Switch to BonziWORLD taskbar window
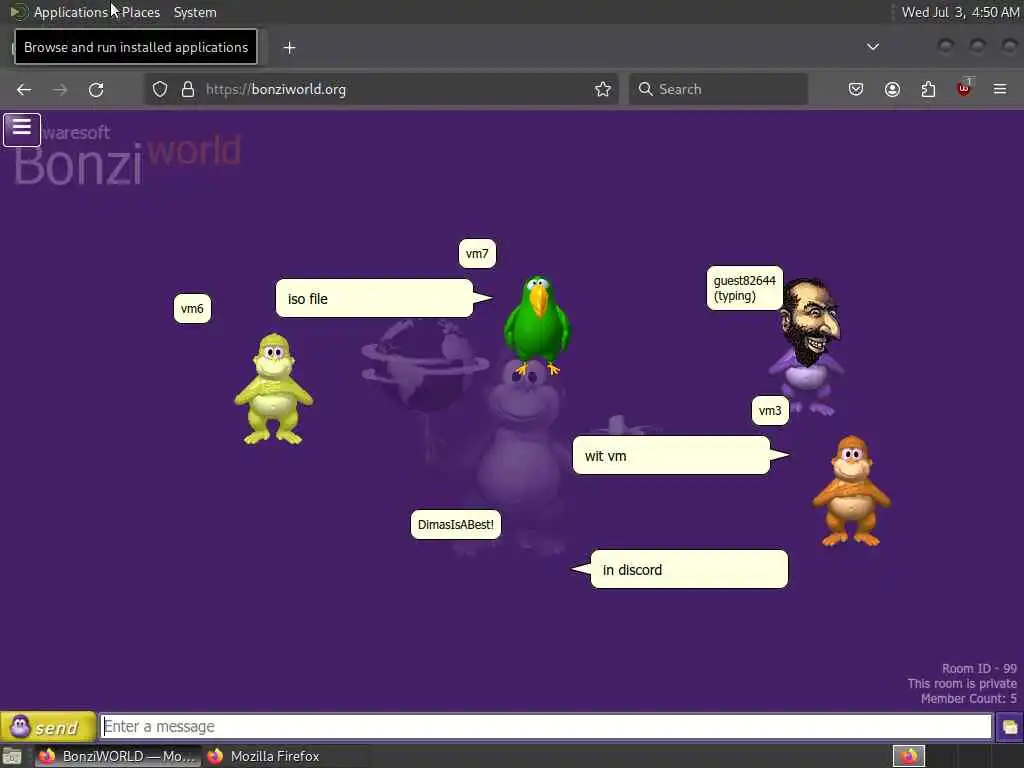The image size is (1024, 768). (x=118, y=756)
